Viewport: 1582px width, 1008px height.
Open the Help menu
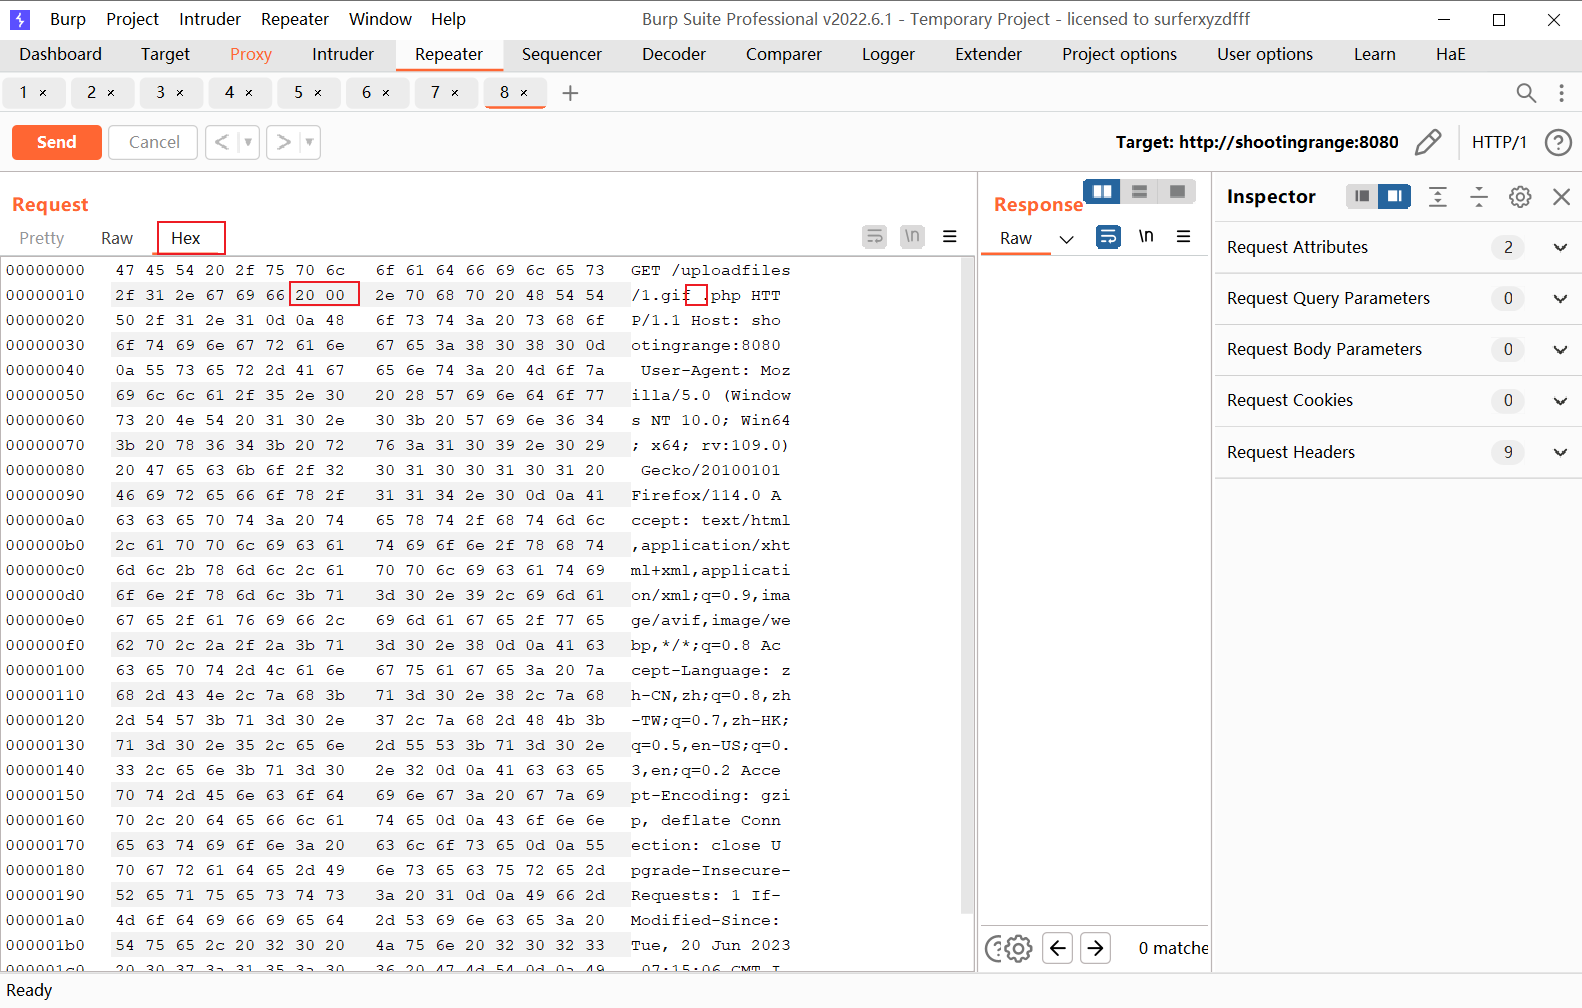coord(448,19)
